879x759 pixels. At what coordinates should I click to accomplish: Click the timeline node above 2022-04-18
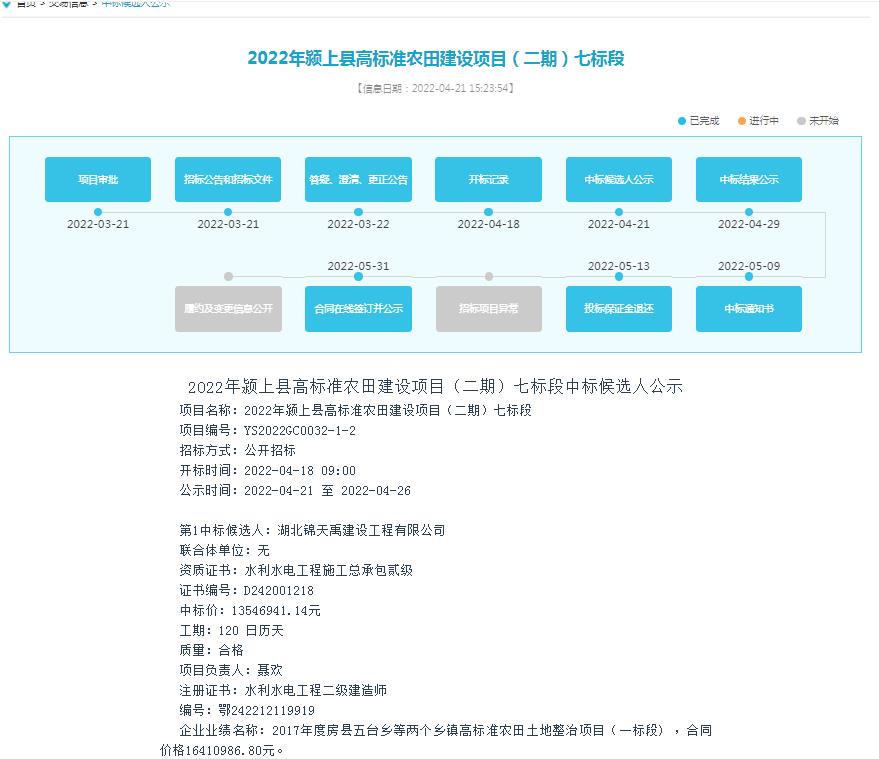[x=488, y=212]
